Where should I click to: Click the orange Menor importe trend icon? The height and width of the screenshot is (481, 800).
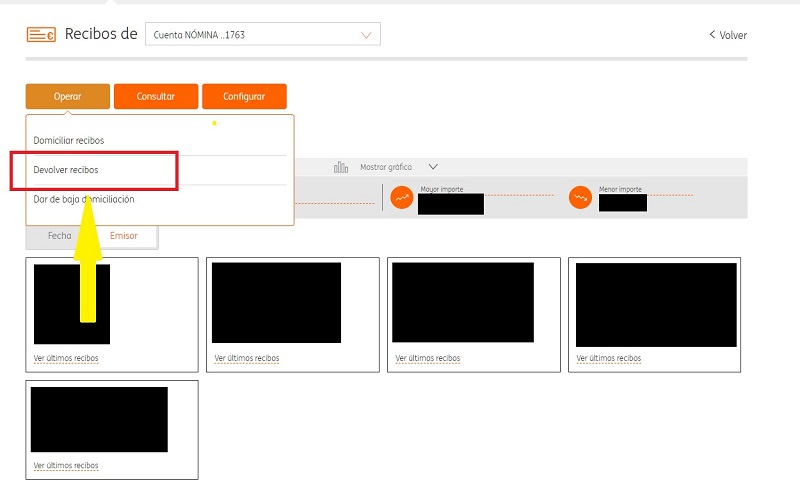pos(580,198)
